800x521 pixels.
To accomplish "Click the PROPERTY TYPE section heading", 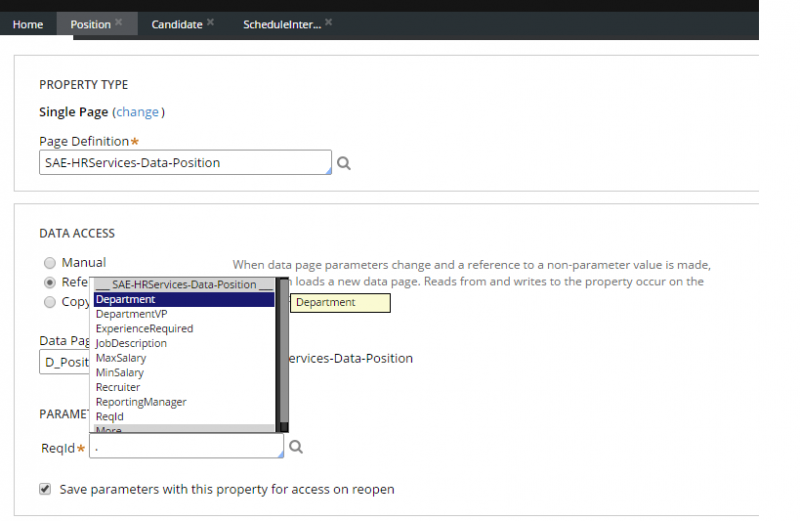I will pos(84,85).
